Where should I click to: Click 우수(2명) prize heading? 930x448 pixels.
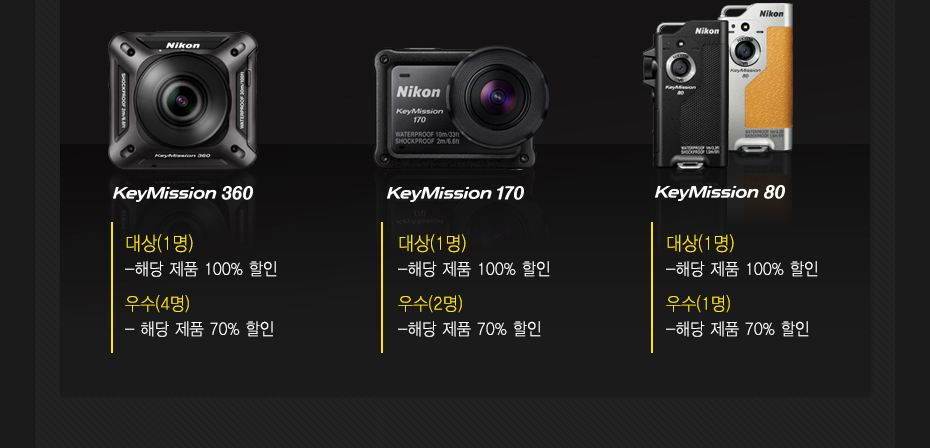pyautogui.click(x=430, y=304)
